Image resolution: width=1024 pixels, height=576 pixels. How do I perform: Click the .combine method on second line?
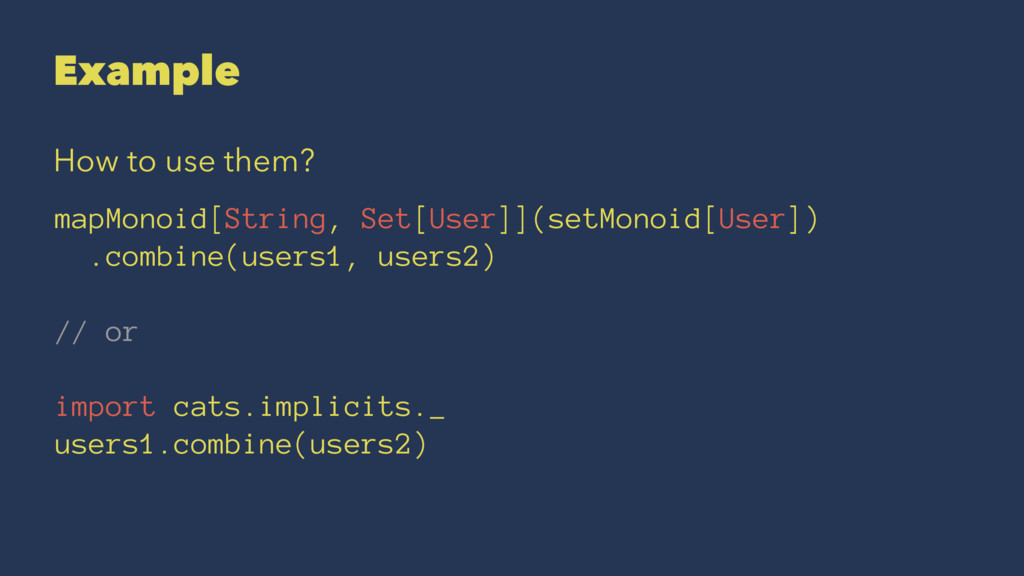(157, 257)
